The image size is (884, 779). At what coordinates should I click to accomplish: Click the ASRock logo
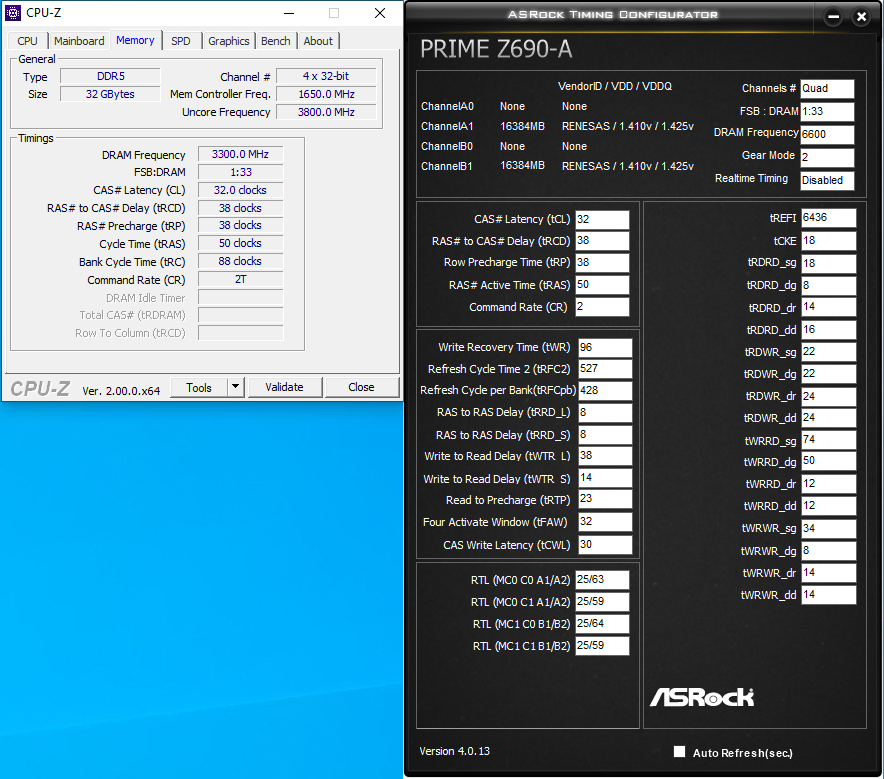702,697
